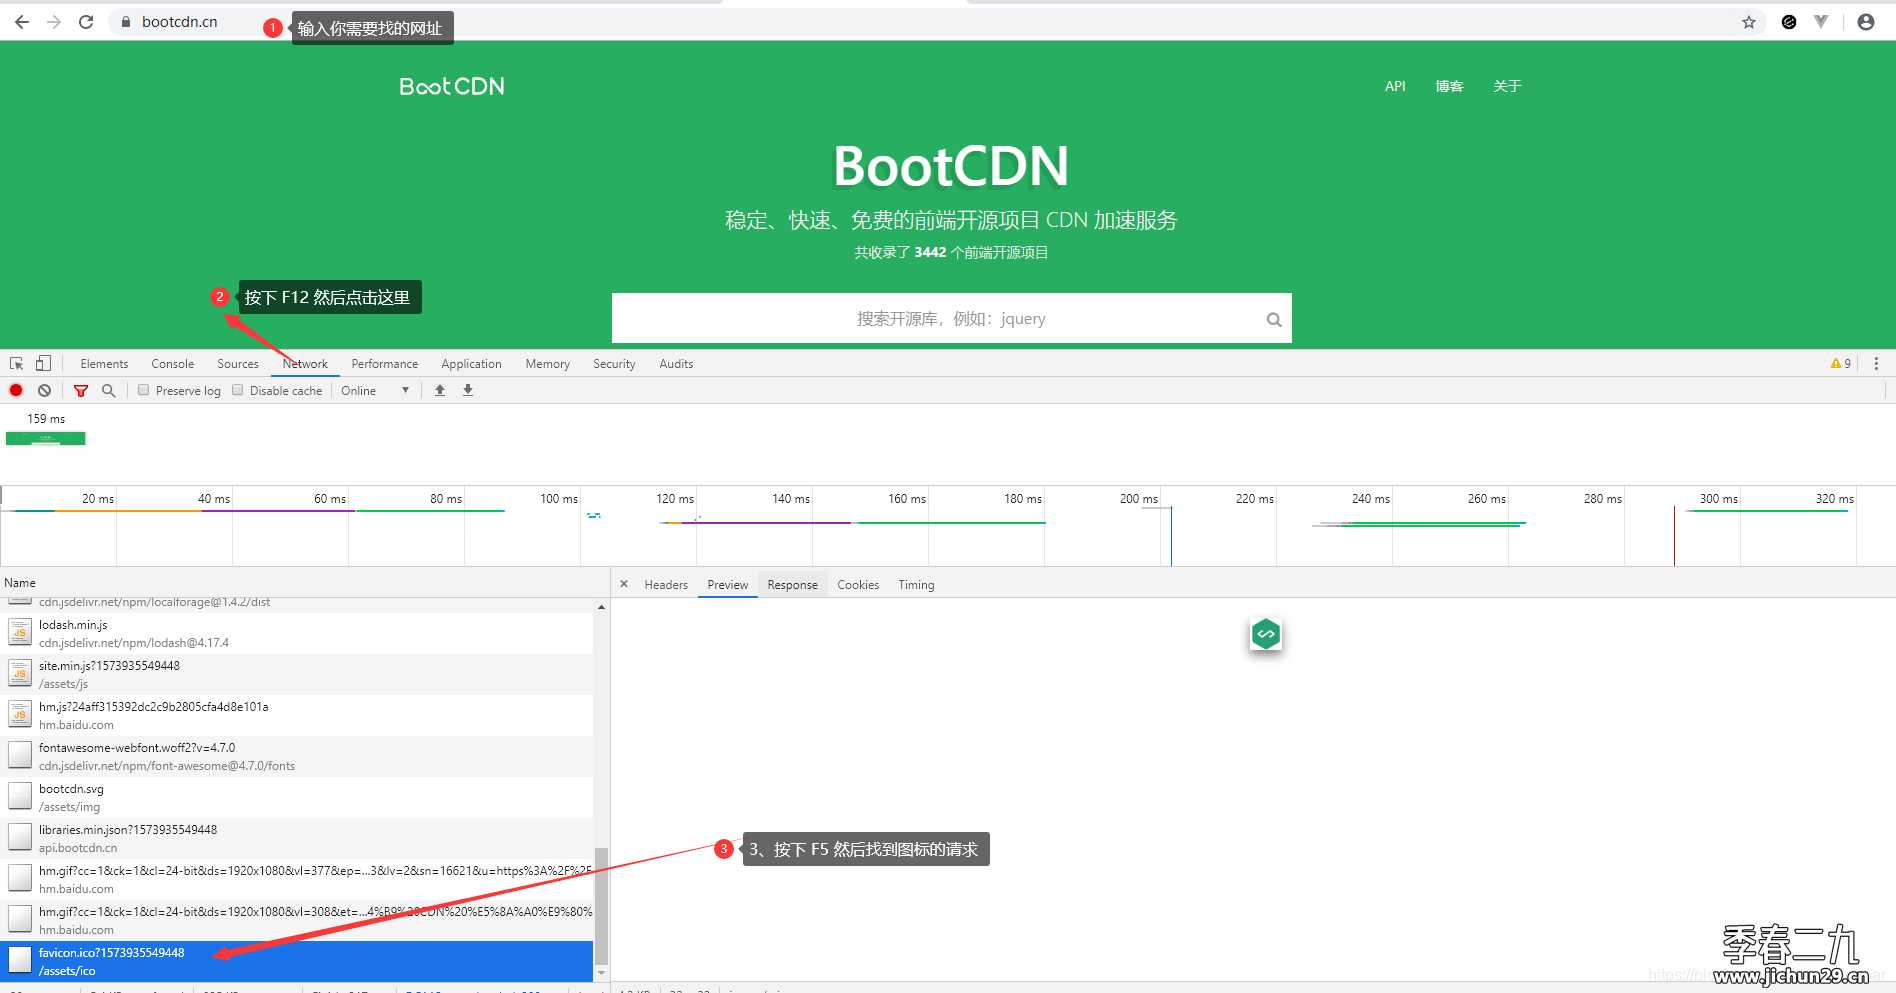Click the red load-event line in the timeline
This screenshot has height=993, width=1896.
(x=1674, y=535)
